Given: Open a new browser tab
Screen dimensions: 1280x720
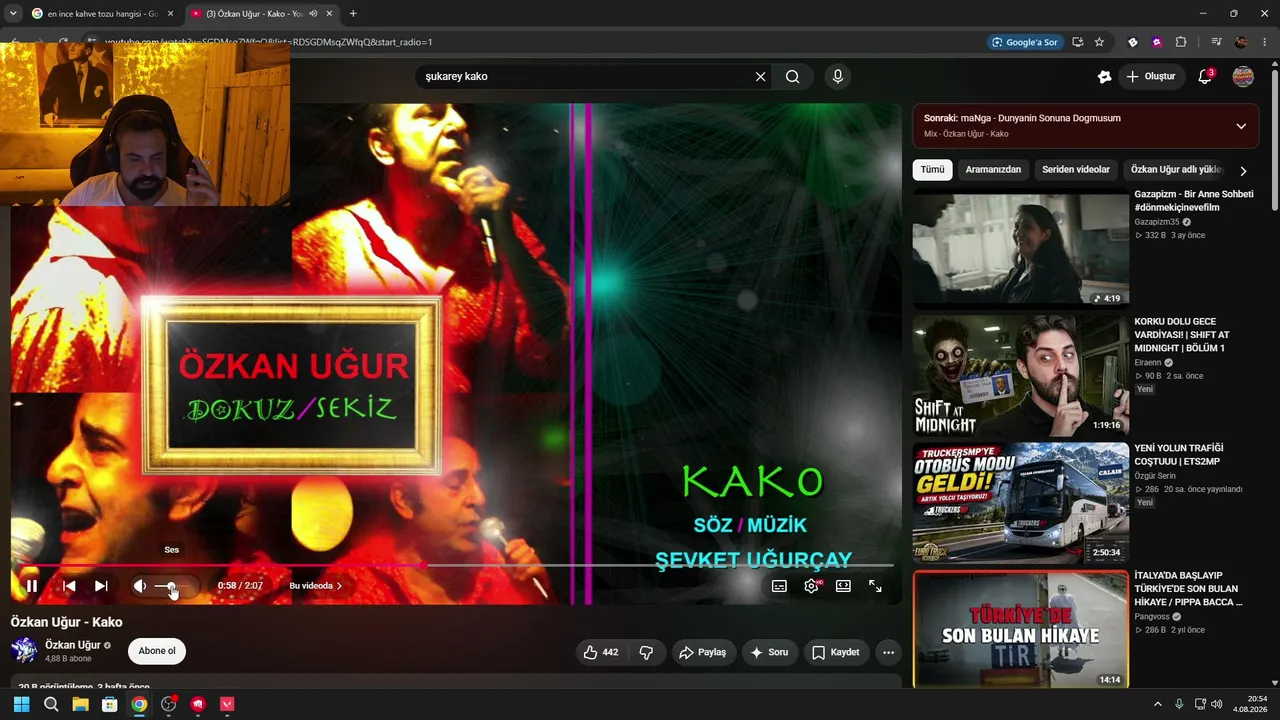Looking at the screenshot, I should tap(353, 14).
